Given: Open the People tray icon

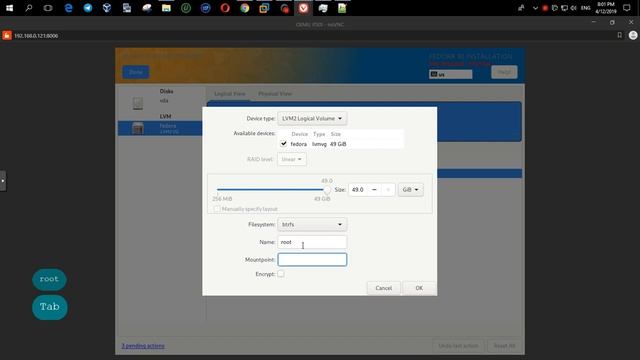Looking at the screenshot, I should point(521,8).
